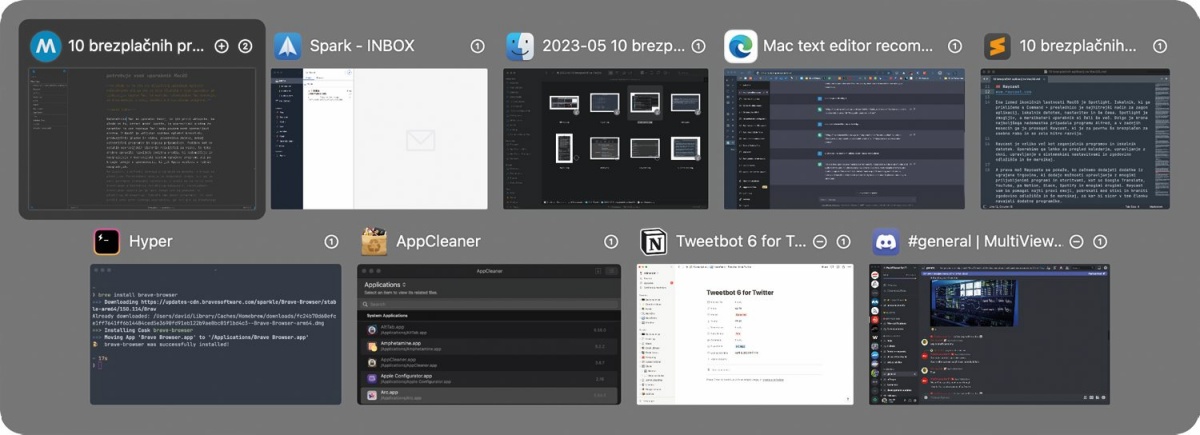Switch to the Discord window thumbnail
The width and height of the screenshot is (1200, 435).
989,335
